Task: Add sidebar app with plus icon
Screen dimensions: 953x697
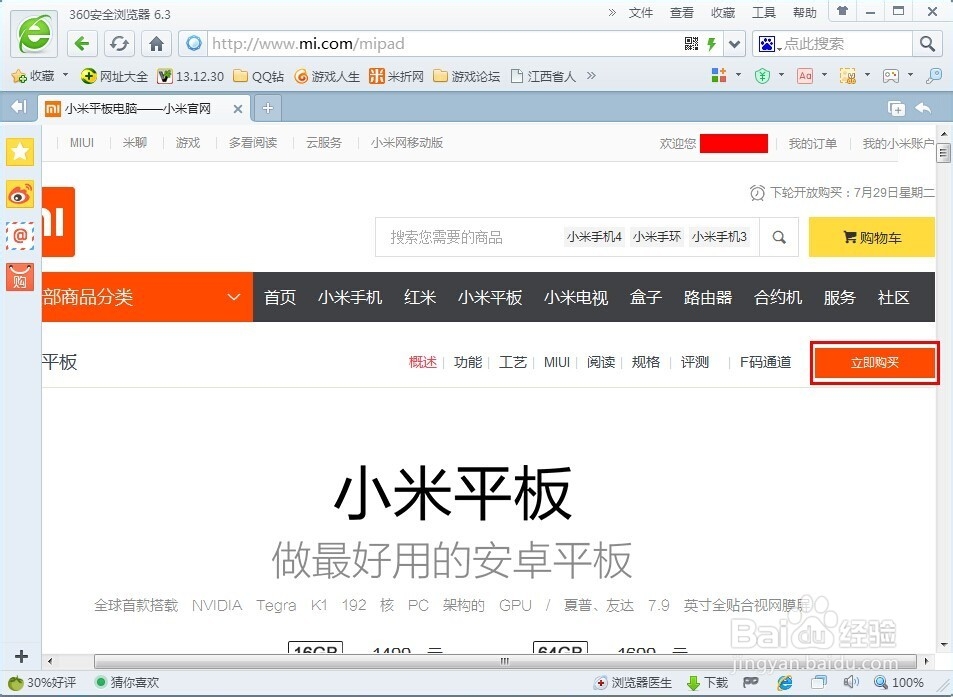Action: tap(21, 656)
